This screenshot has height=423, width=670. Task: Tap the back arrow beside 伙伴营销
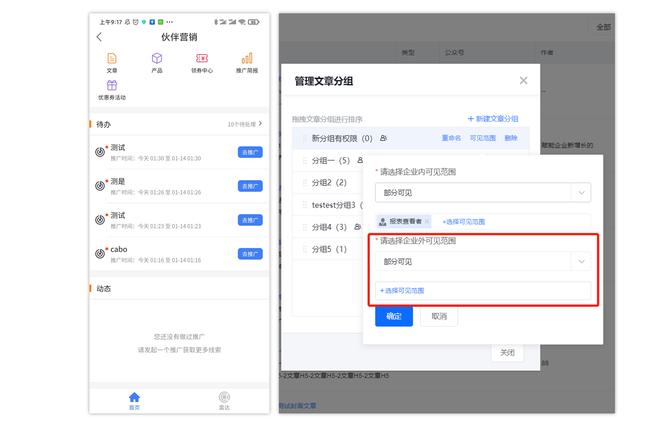click(x=99, y=37)
